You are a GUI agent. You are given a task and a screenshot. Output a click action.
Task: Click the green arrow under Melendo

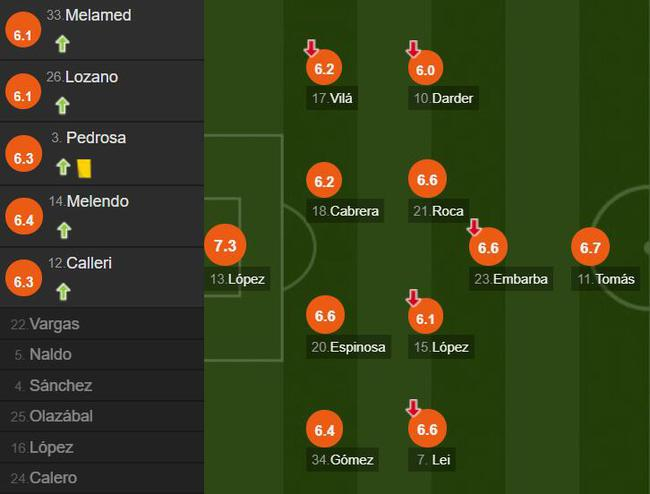(x=63, y=230)
